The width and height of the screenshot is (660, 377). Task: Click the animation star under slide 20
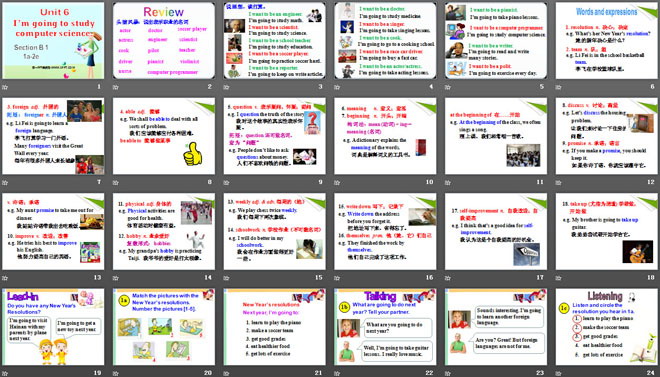pyautogui.click(x=116, y=373)
